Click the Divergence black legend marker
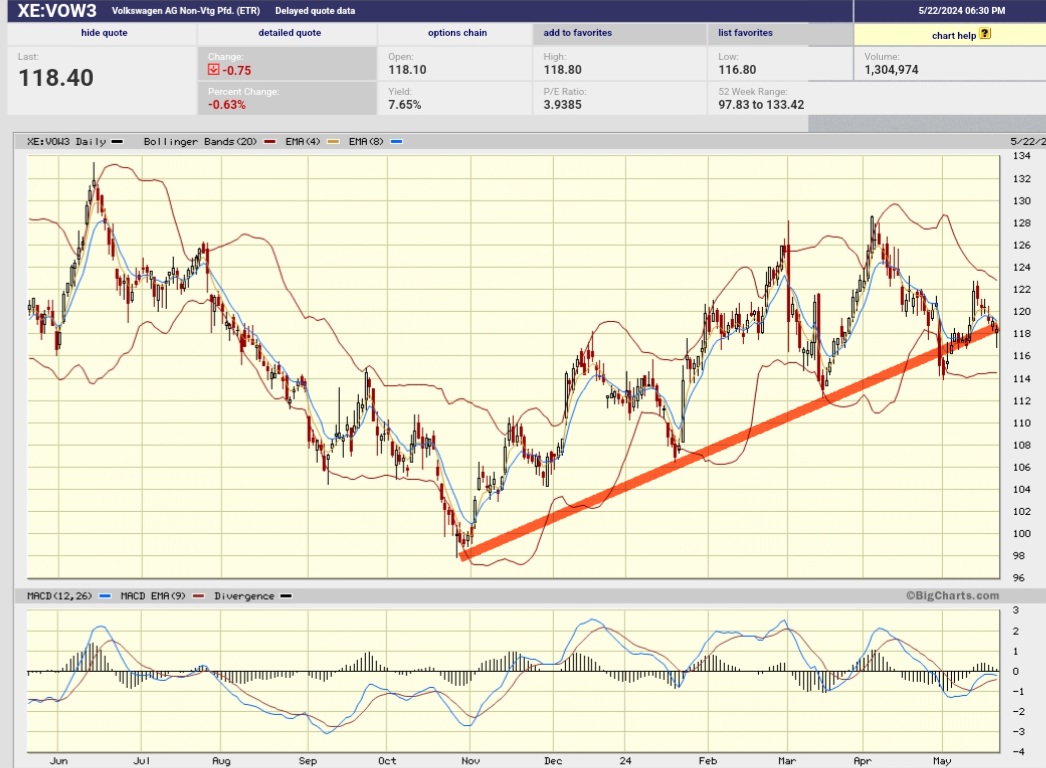 coord(286,595)
